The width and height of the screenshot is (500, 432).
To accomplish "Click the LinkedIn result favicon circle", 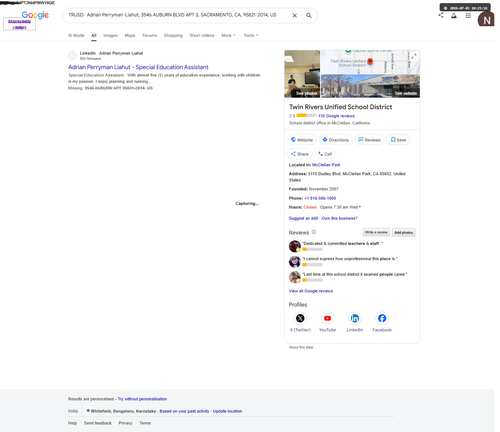I will pos(72,56).
